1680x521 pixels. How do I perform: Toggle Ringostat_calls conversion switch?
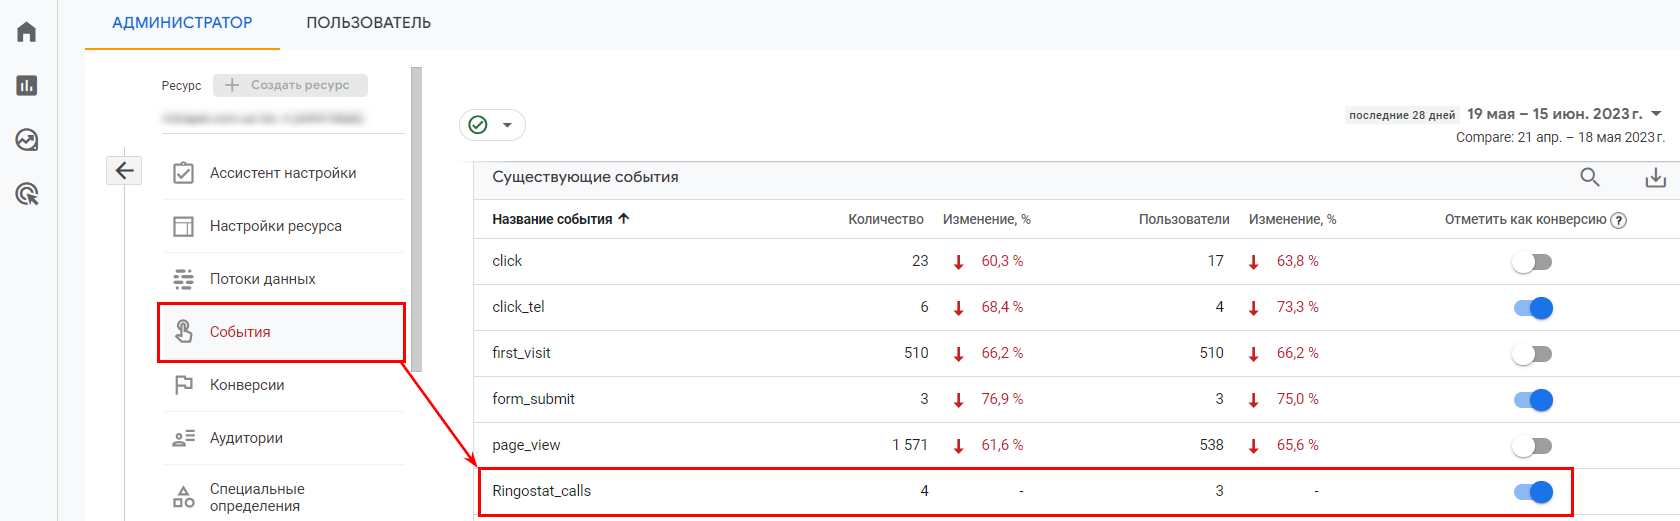[x=1533, y=492]
